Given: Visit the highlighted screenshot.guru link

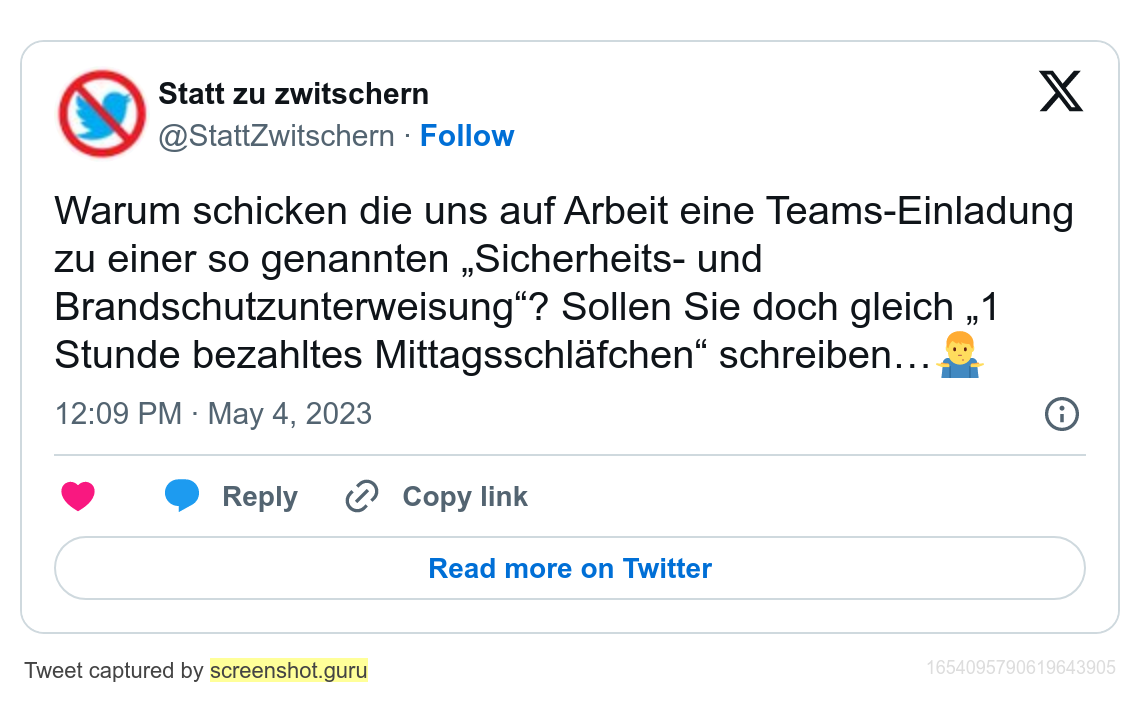Looking at the screenshot, I should (289, 671).
